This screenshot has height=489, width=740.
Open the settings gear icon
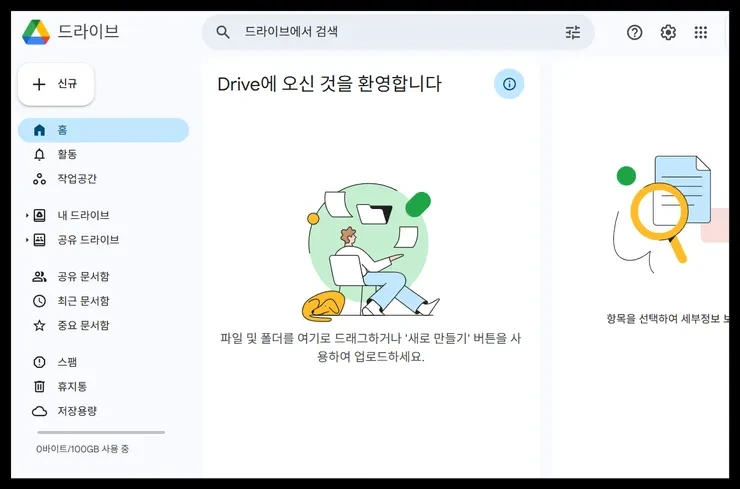tap(668, 32)
